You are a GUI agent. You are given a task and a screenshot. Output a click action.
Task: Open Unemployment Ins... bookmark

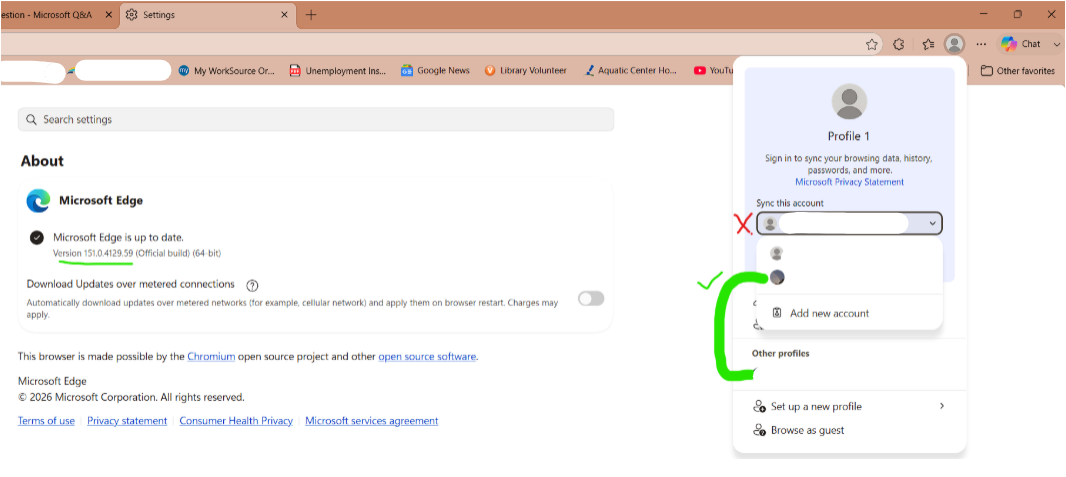pyautogui.click(x=338, y=71)
